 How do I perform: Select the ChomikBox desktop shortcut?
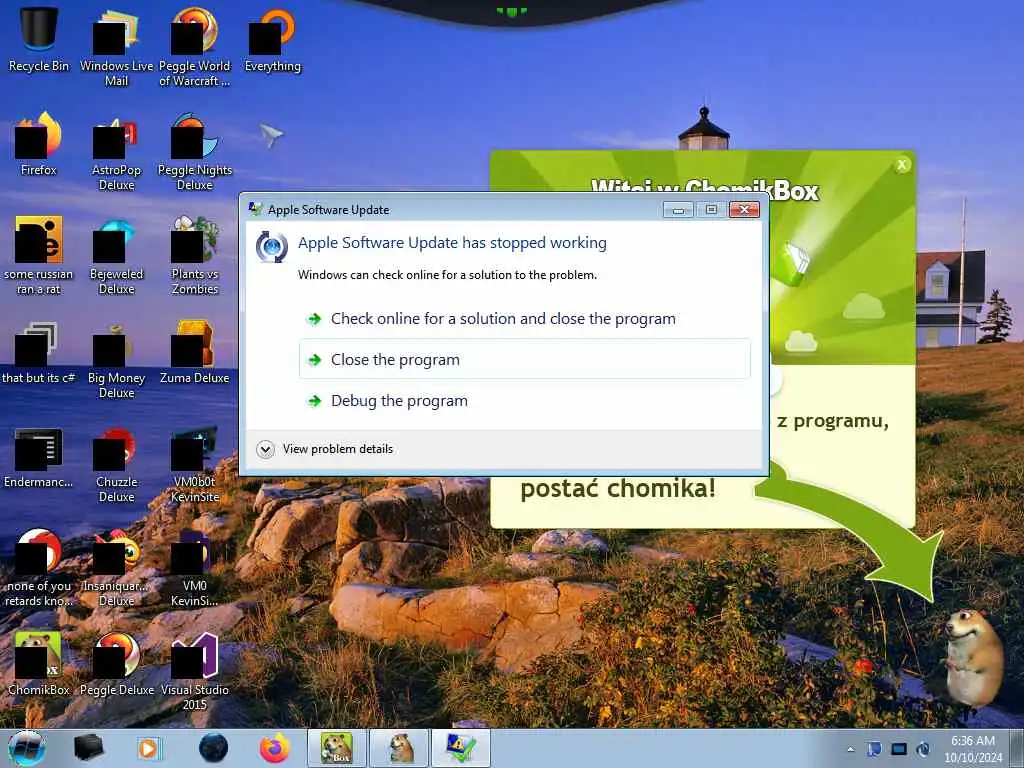tap(39, 664)
